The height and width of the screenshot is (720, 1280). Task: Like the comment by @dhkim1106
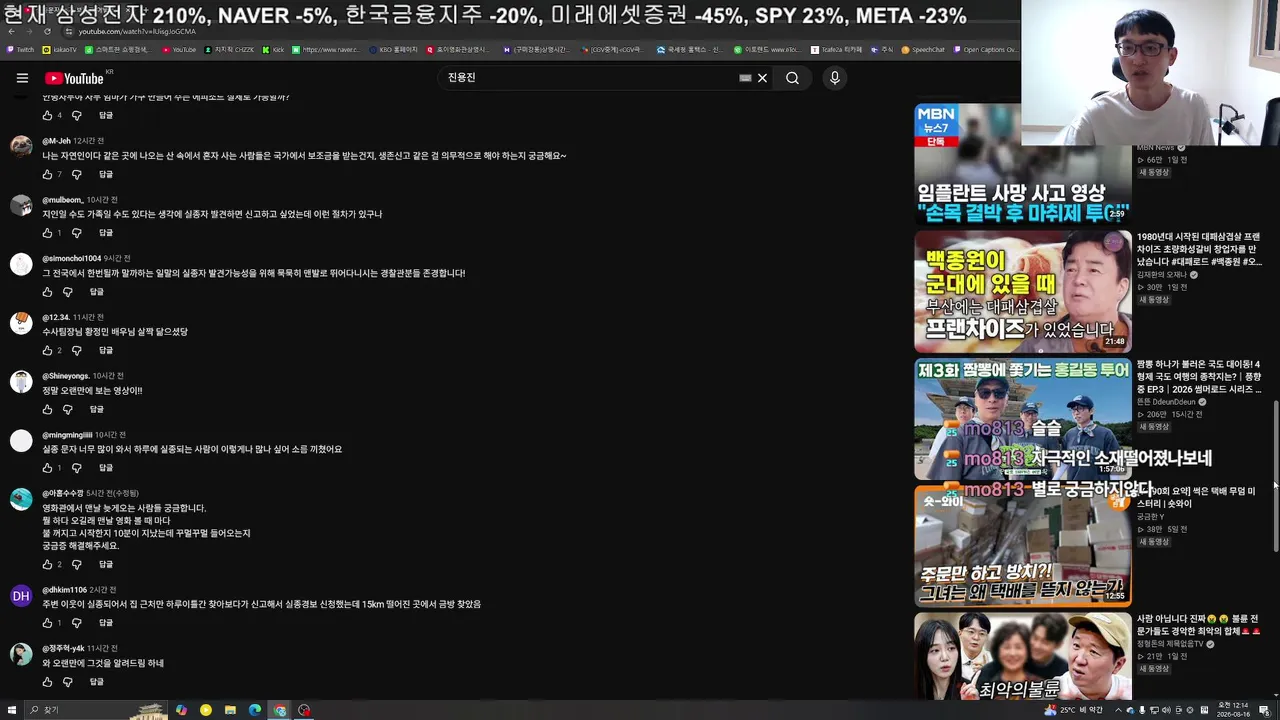click(x=47, y=623)
